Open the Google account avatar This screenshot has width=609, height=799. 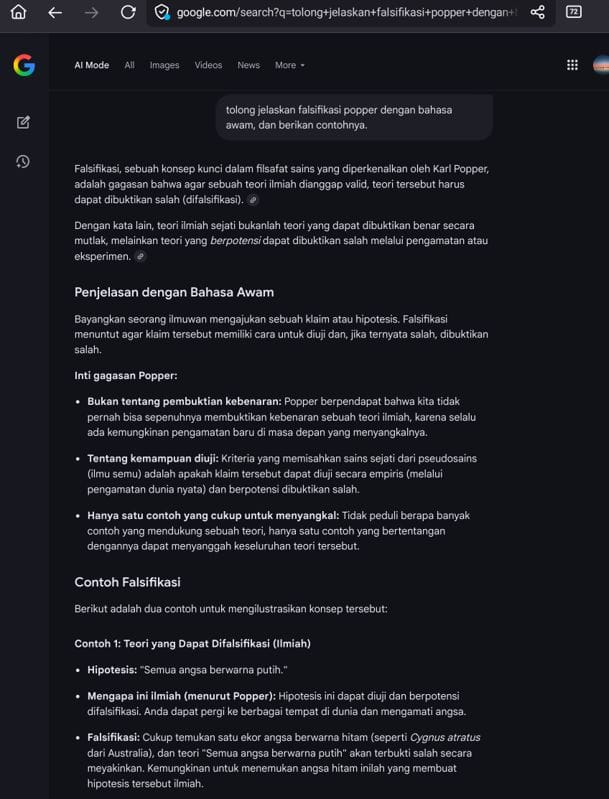601,65
